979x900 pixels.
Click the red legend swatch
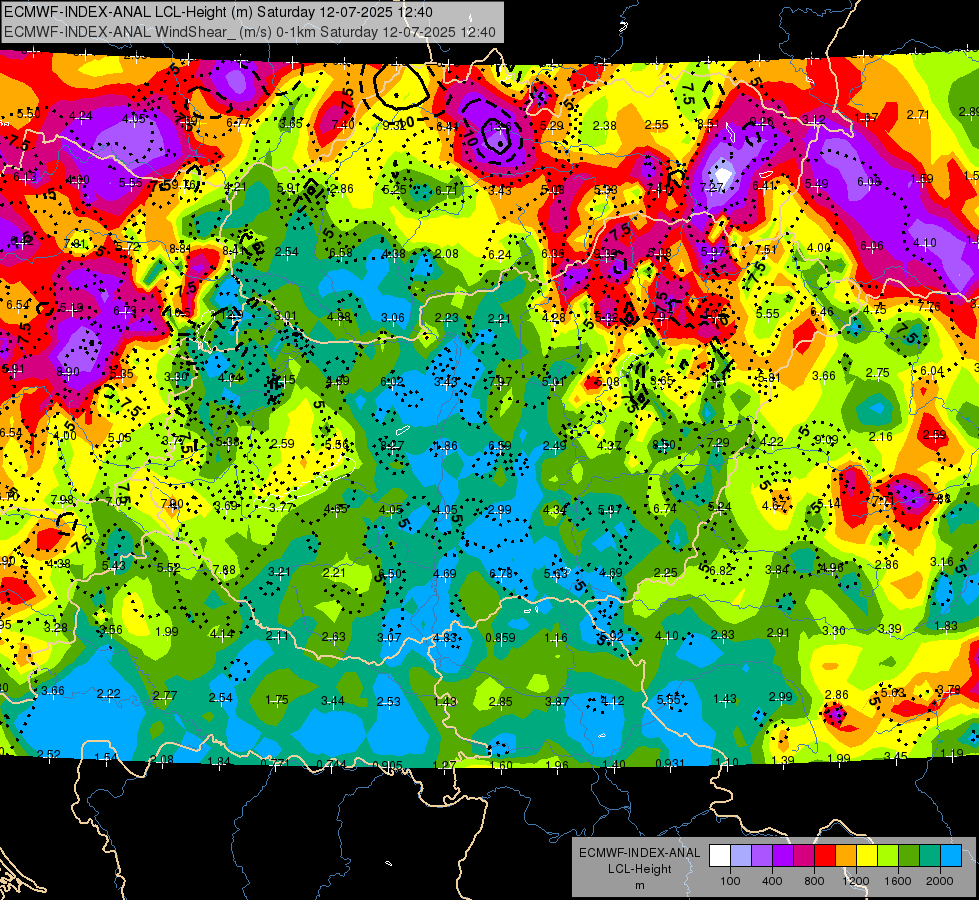(x=825, y=856)
